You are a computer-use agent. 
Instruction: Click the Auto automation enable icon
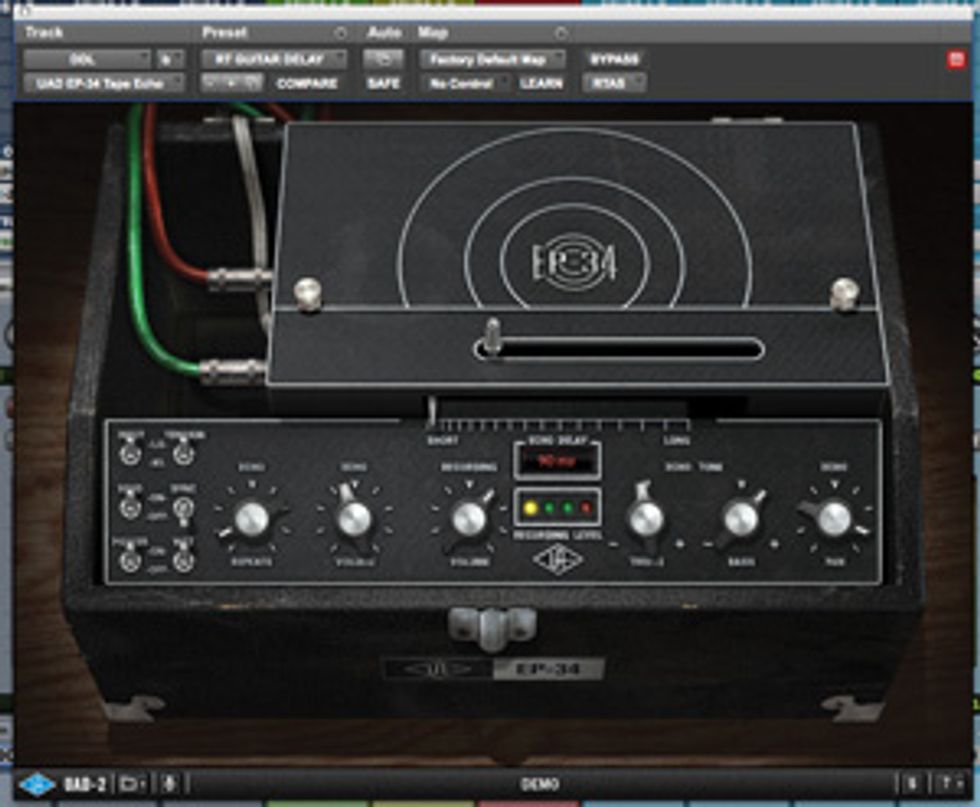[381, 59]
